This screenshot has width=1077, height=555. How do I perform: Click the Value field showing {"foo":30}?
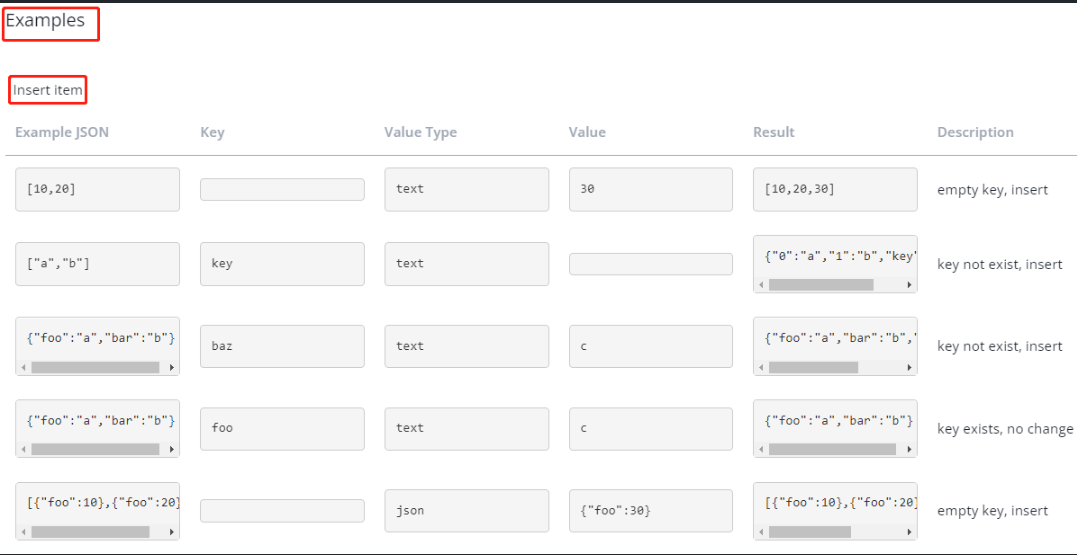tap(650, 510)
